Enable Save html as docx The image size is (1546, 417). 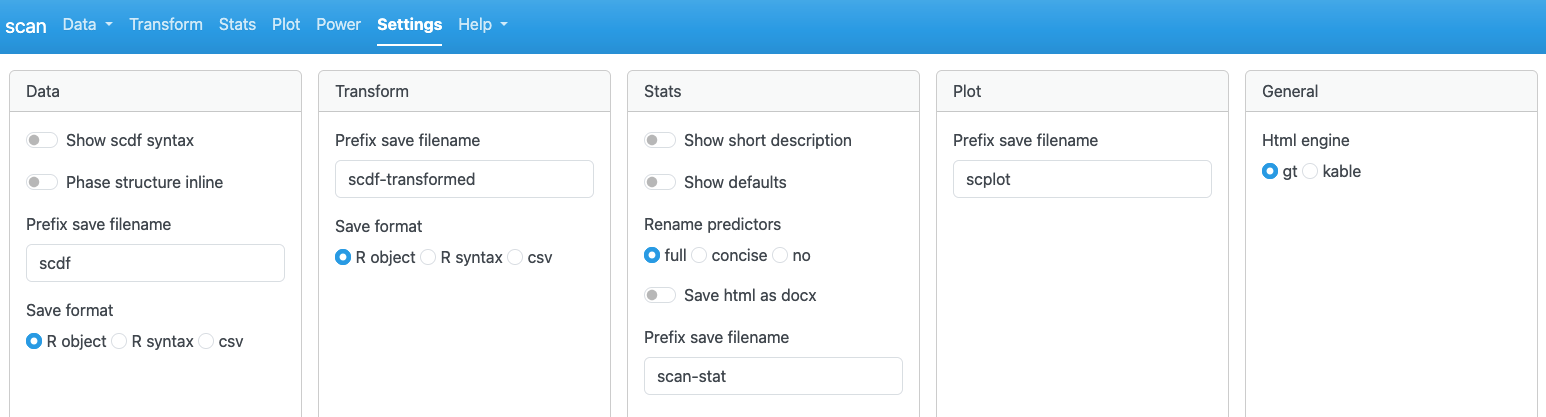pyautogui.click(x=660, y=295)
